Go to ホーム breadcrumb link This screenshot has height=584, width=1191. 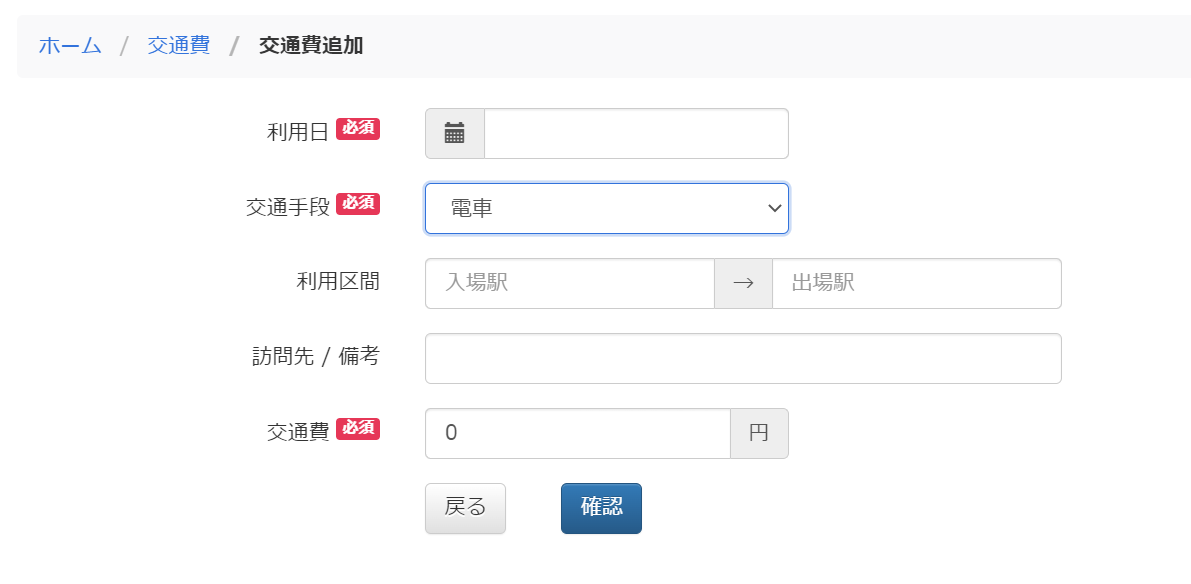(x=70, y=46)
